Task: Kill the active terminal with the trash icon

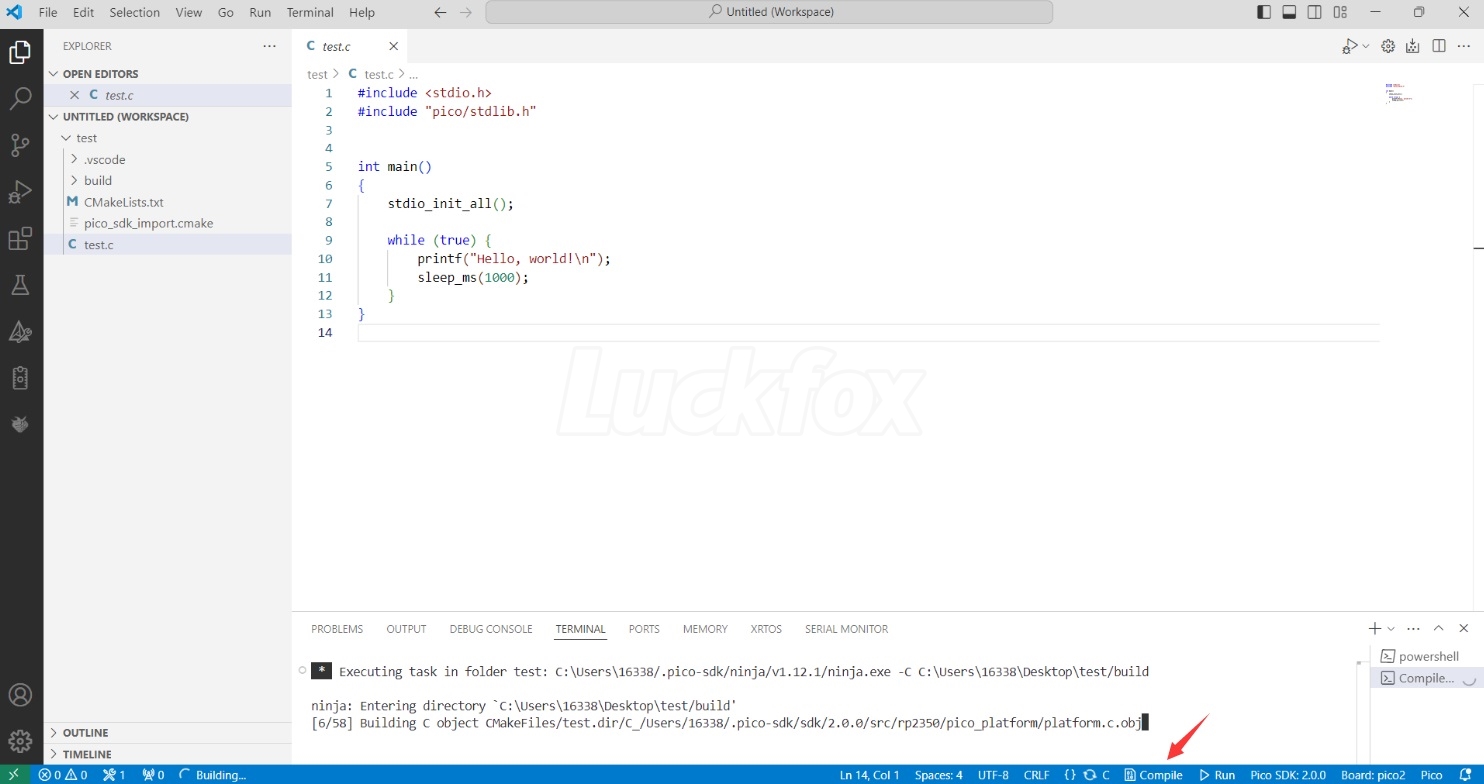Action: tap(1463, 628)
